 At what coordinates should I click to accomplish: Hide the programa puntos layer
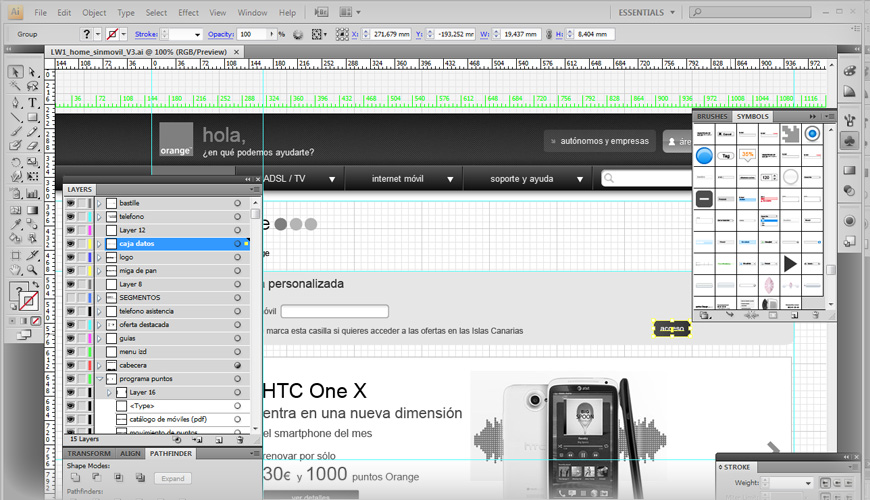click(70, 379)
